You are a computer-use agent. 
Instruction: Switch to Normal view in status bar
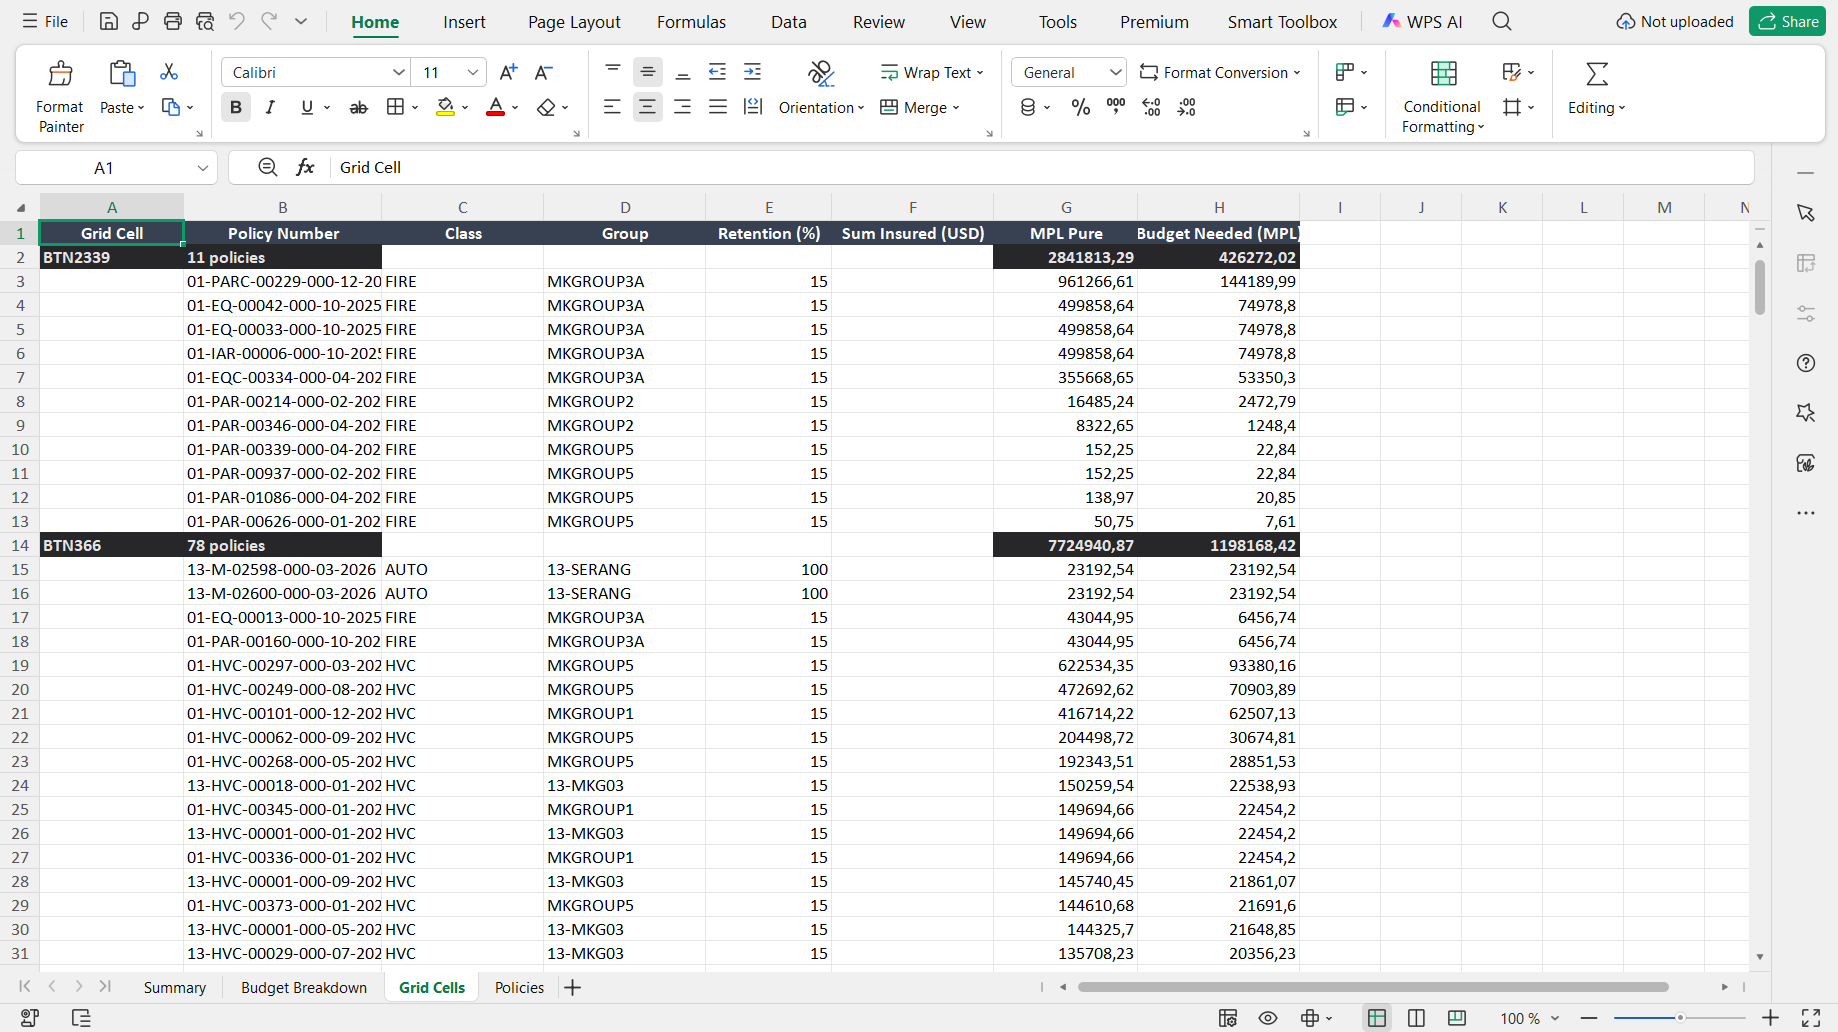tap(1377, 1018)
